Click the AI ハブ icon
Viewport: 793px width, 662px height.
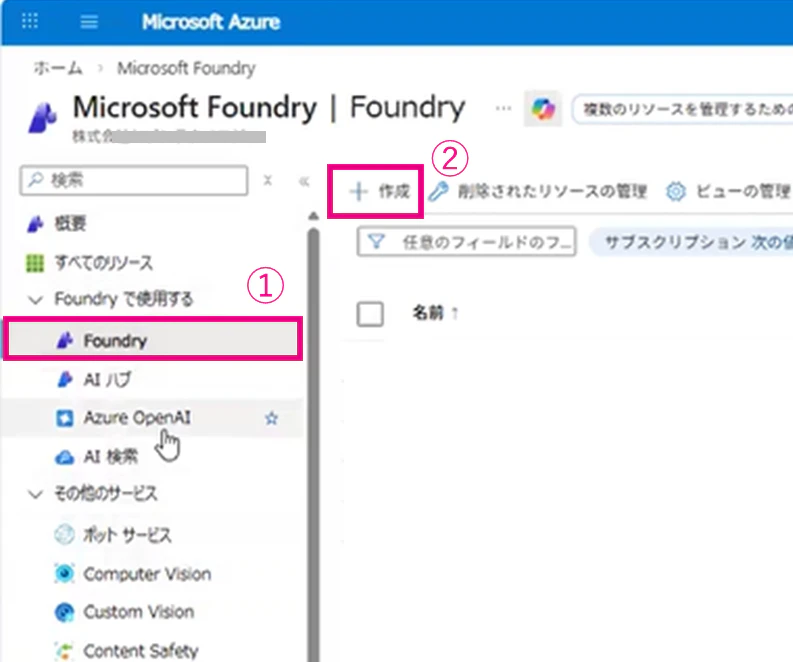pyautogui.click(x=65, y=379)
